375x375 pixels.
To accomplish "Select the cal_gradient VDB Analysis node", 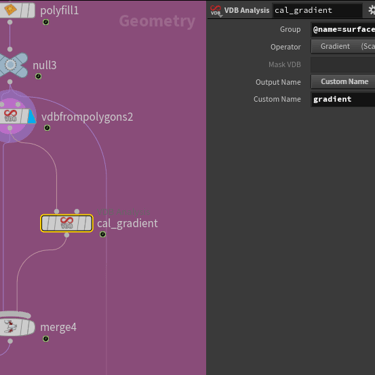I will 67,223.
